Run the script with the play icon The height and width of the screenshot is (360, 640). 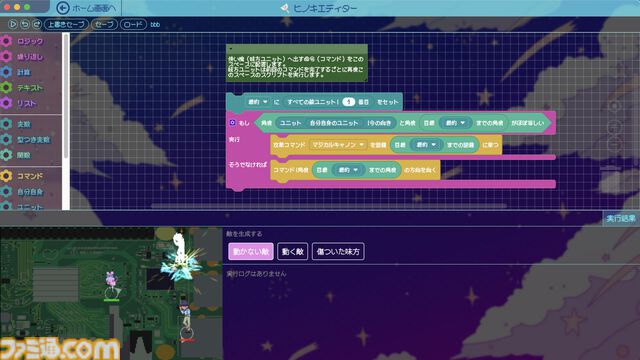click(13, 24)
